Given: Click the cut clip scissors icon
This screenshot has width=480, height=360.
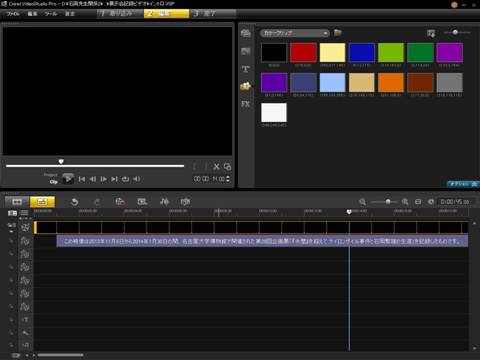Looking at the screenshot, I should tap(216, 167).
